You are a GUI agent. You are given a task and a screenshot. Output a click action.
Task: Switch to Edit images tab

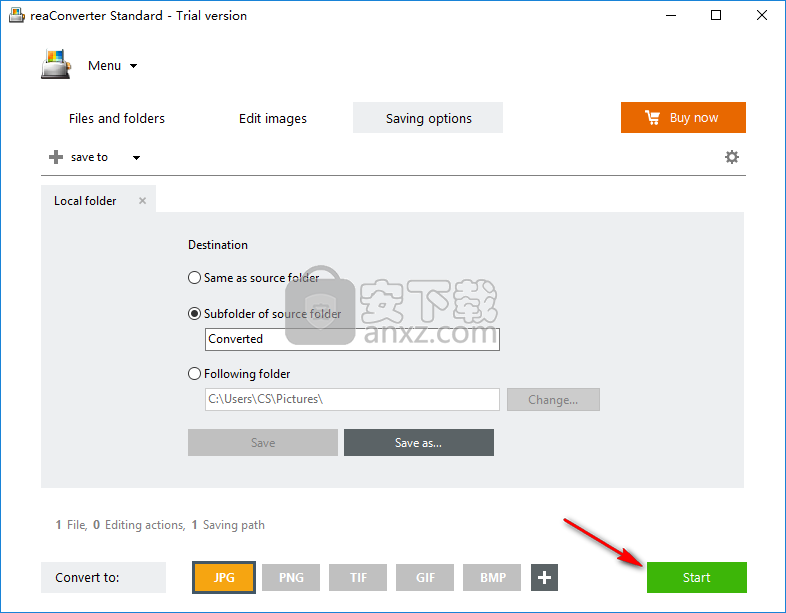273,118
